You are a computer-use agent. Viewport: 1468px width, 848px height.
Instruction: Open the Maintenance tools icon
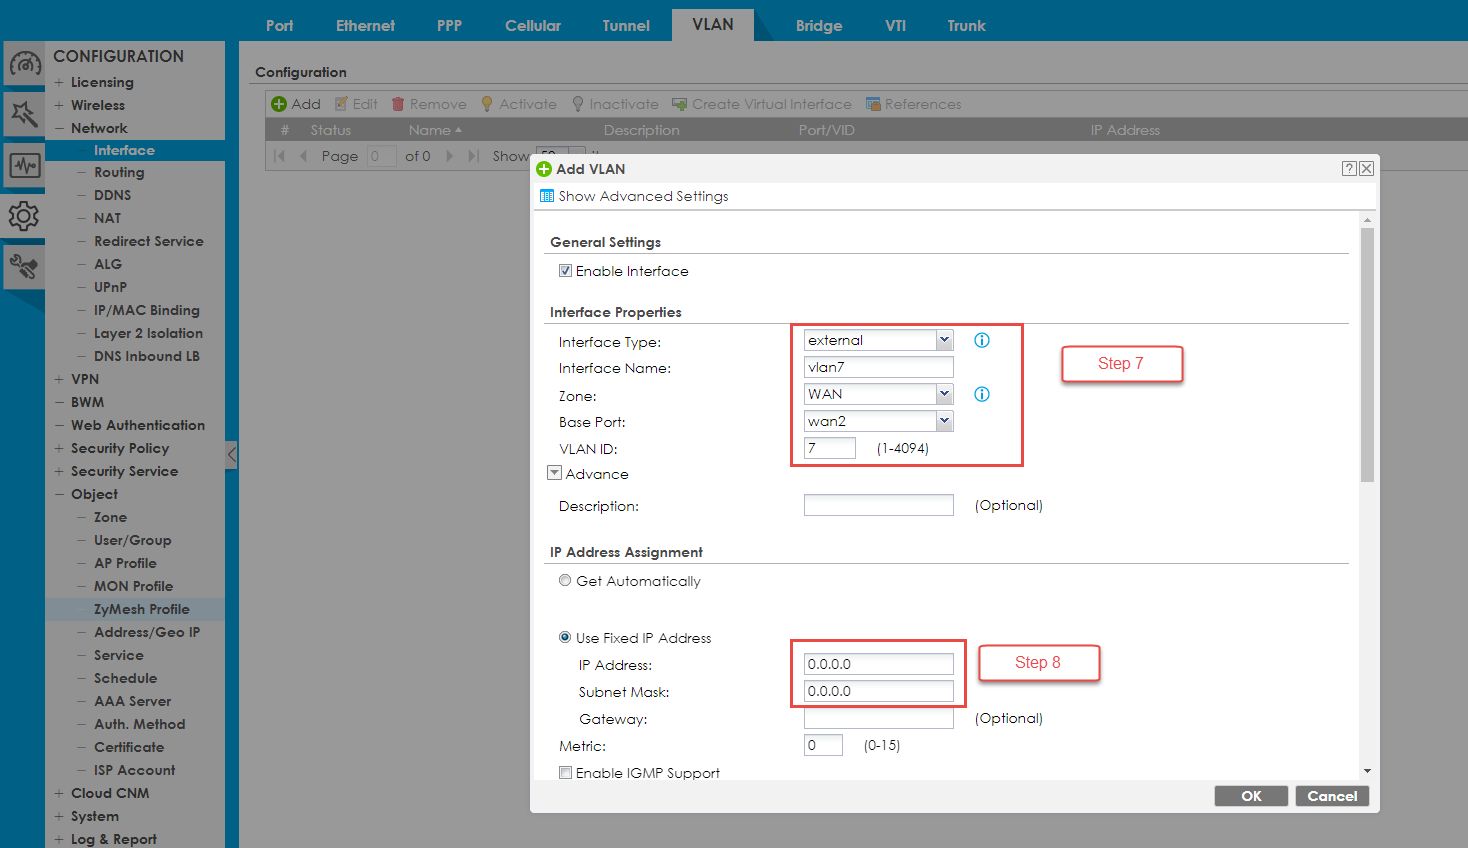24,266
